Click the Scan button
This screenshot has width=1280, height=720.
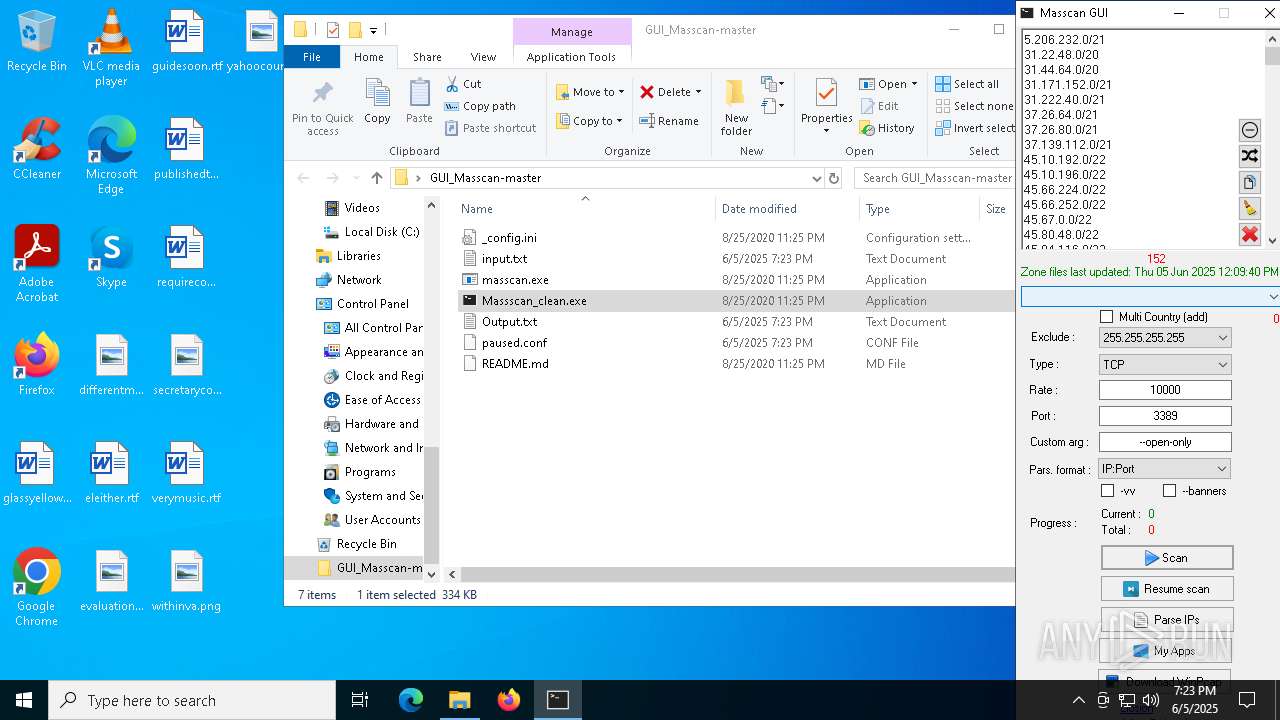[x=1166, y=558]
